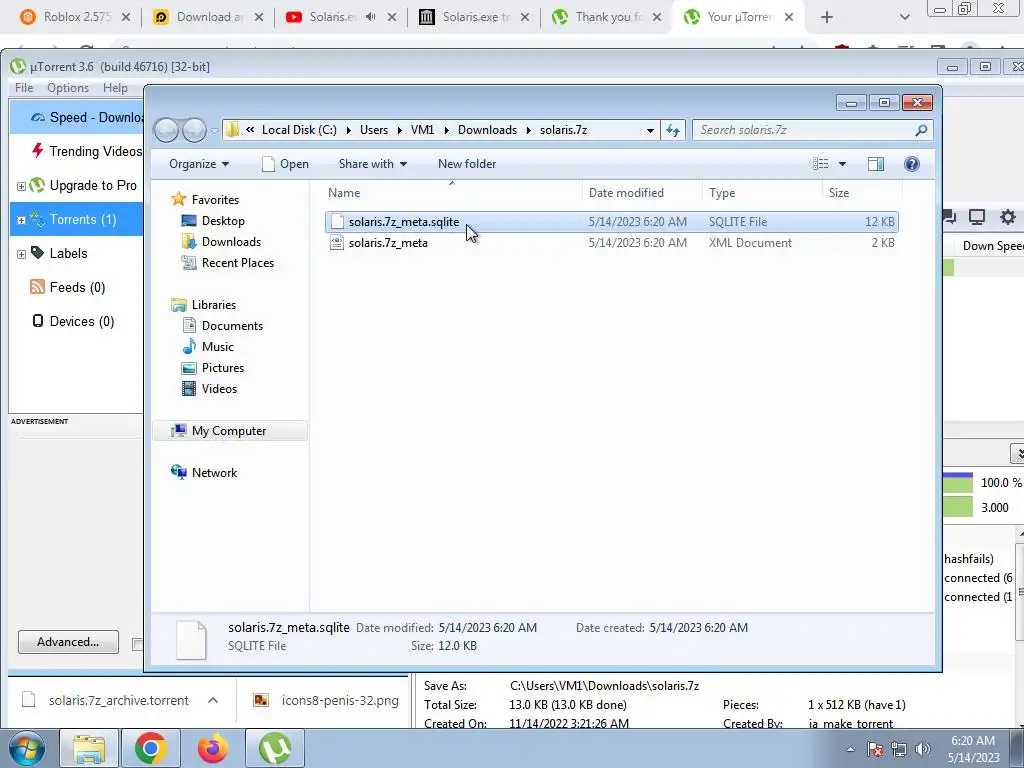Open the uTorrent Help menu
Viewport: 1024px width, 768px height.
[x=115, y=88]
